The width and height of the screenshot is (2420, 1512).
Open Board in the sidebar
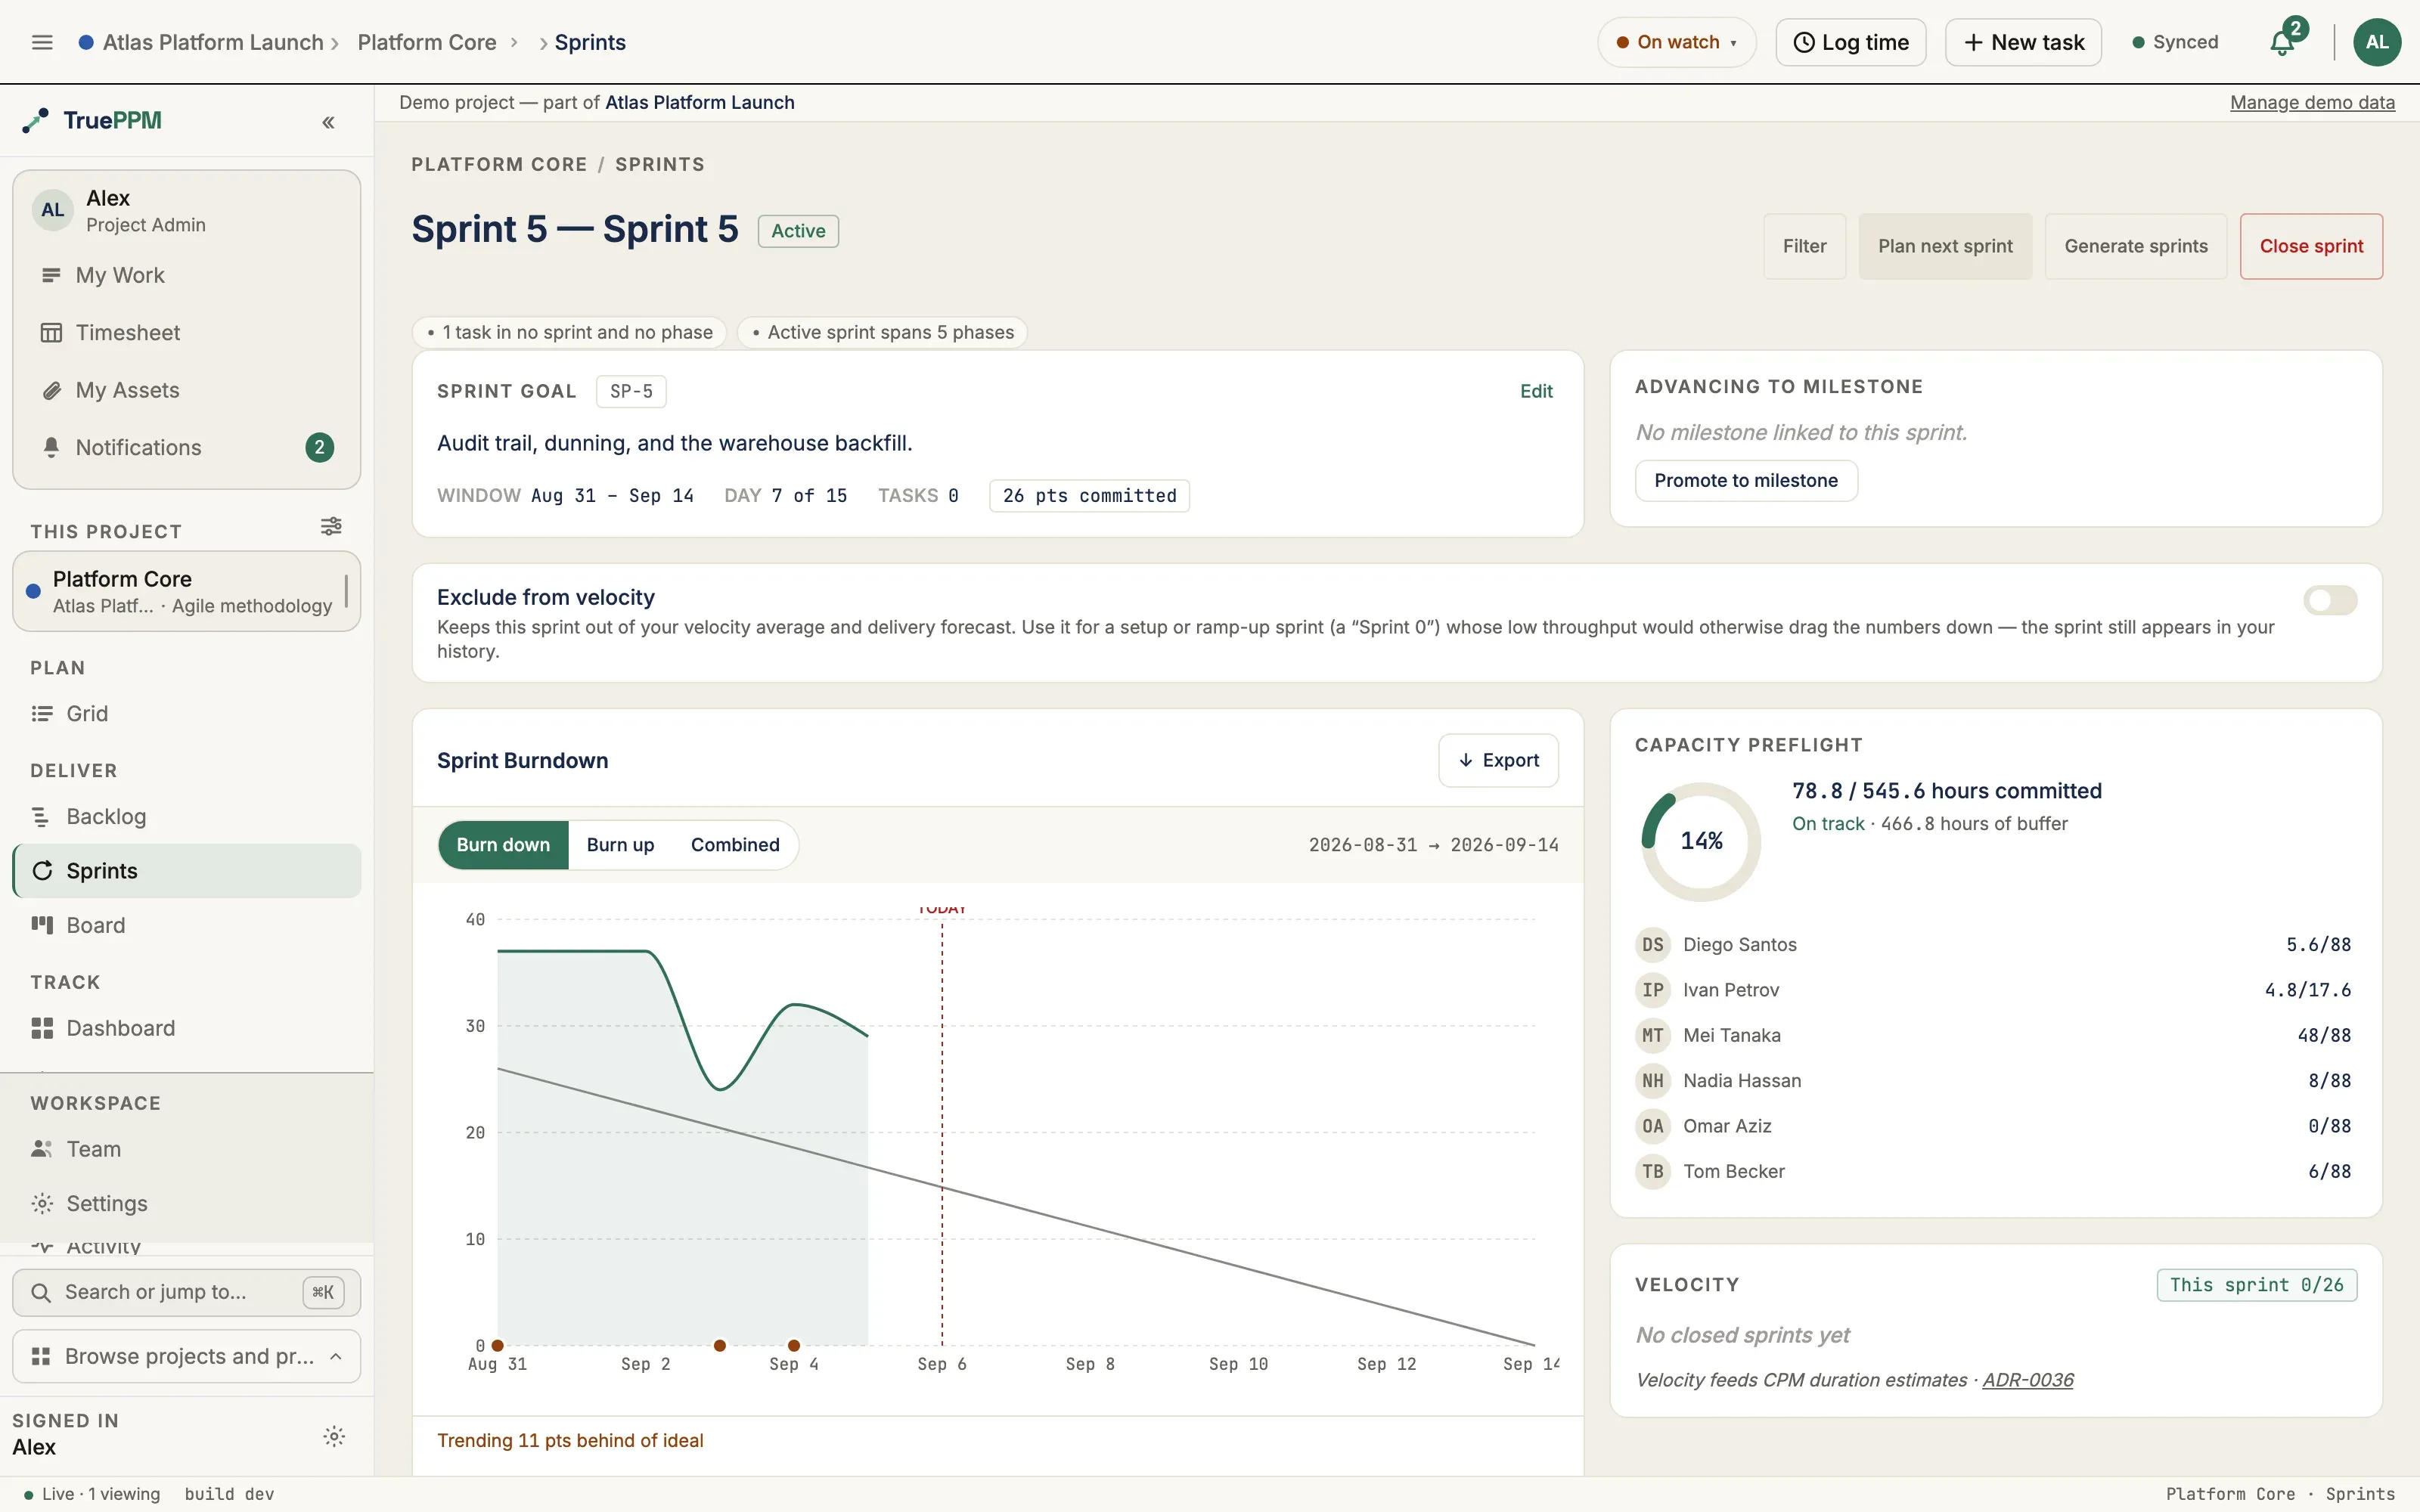pyautogui.click(x=187, y=925)
